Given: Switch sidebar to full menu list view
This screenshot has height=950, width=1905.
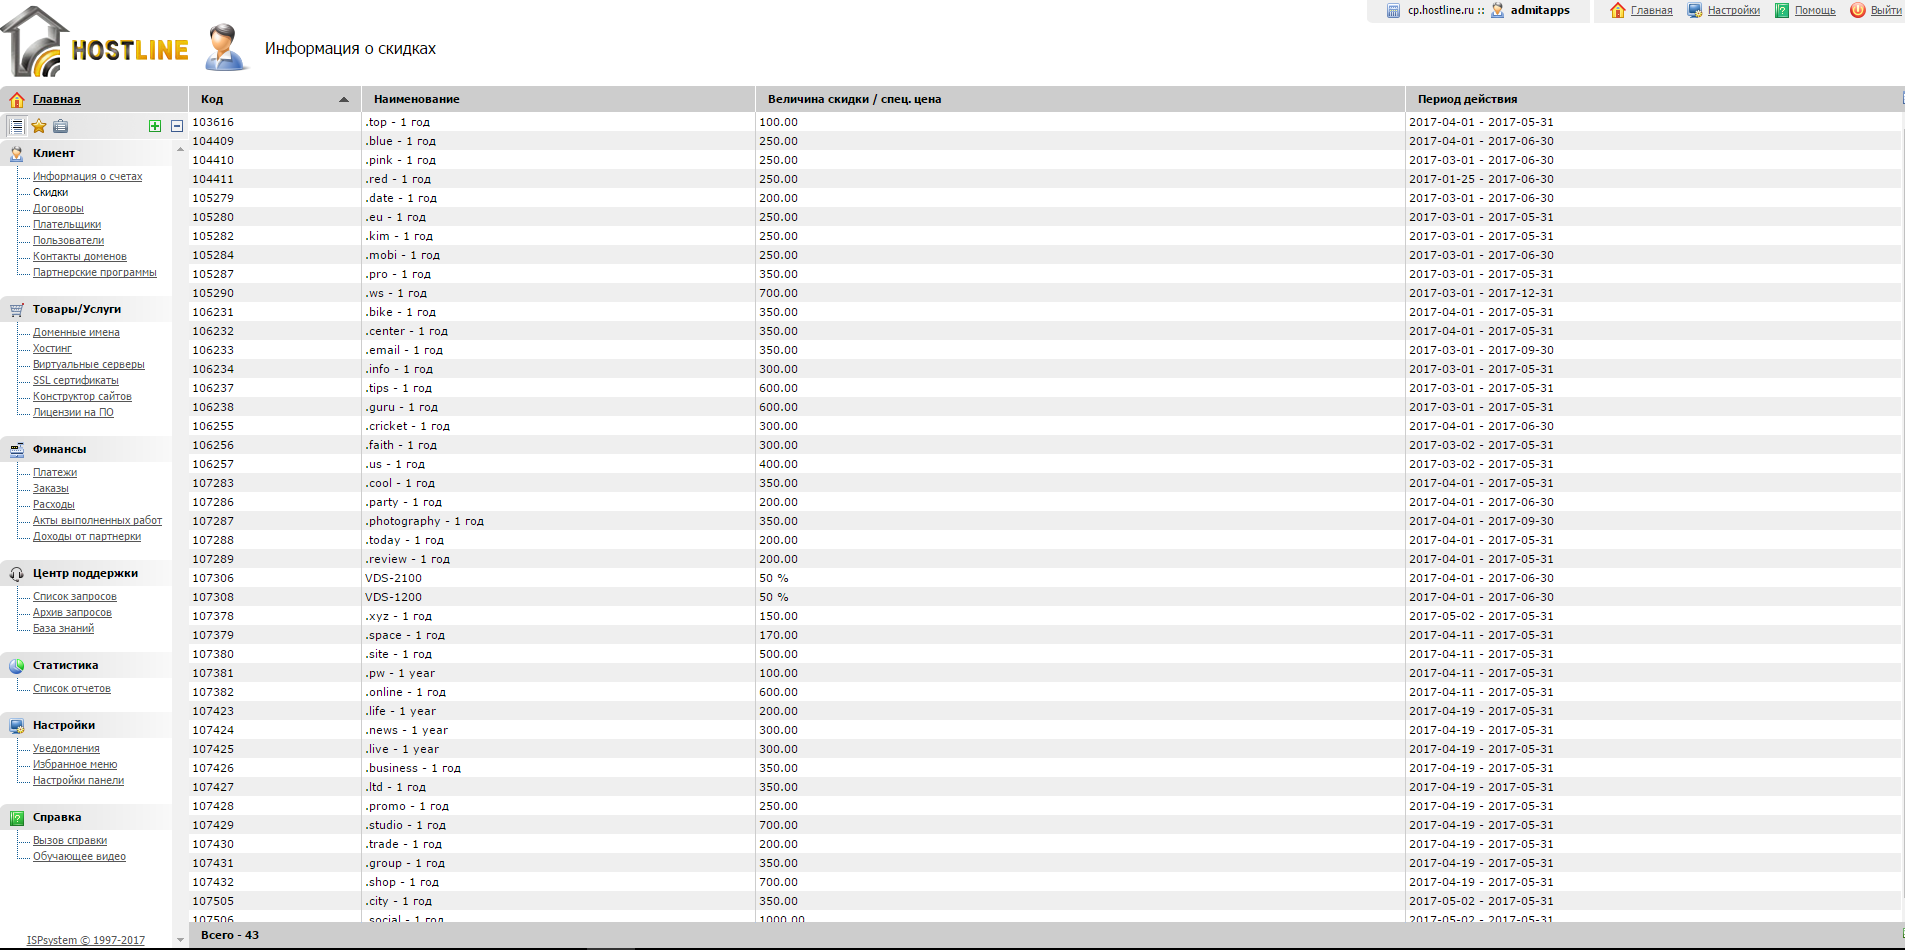Looking at the screenshot, I should (17, 126).
